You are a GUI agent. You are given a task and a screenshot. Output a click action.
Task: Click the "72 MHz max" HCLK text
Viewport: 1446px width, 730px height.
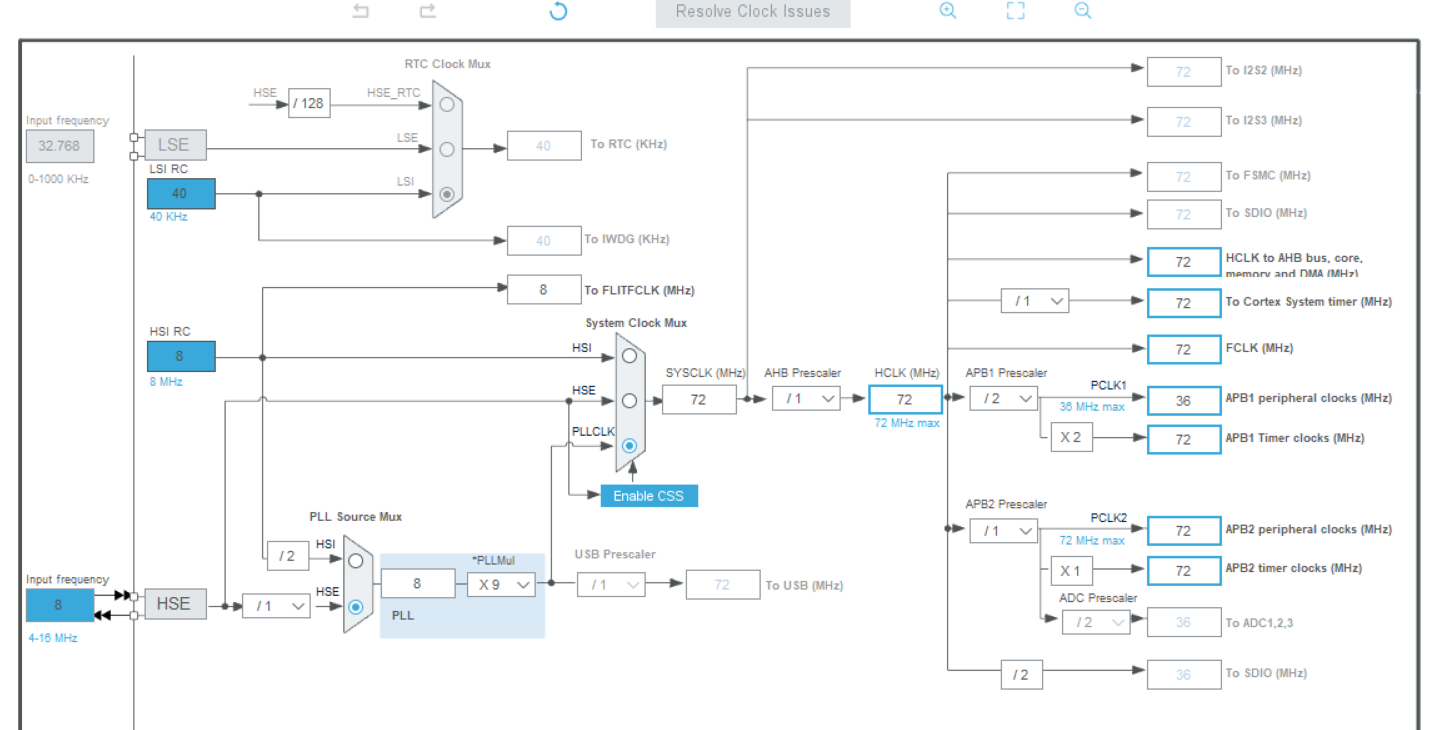click(907, 423)
